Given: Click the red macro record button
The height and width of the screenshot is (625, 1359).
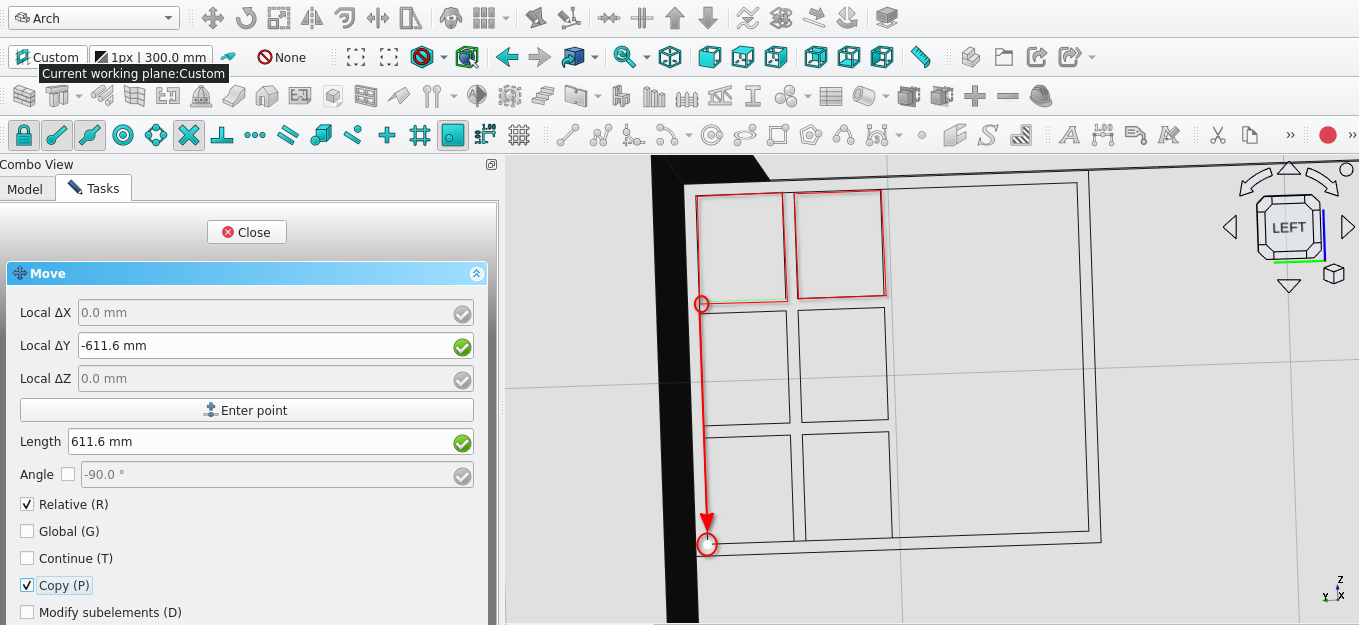Looking at the screenshot, I should coord(1327,135).
